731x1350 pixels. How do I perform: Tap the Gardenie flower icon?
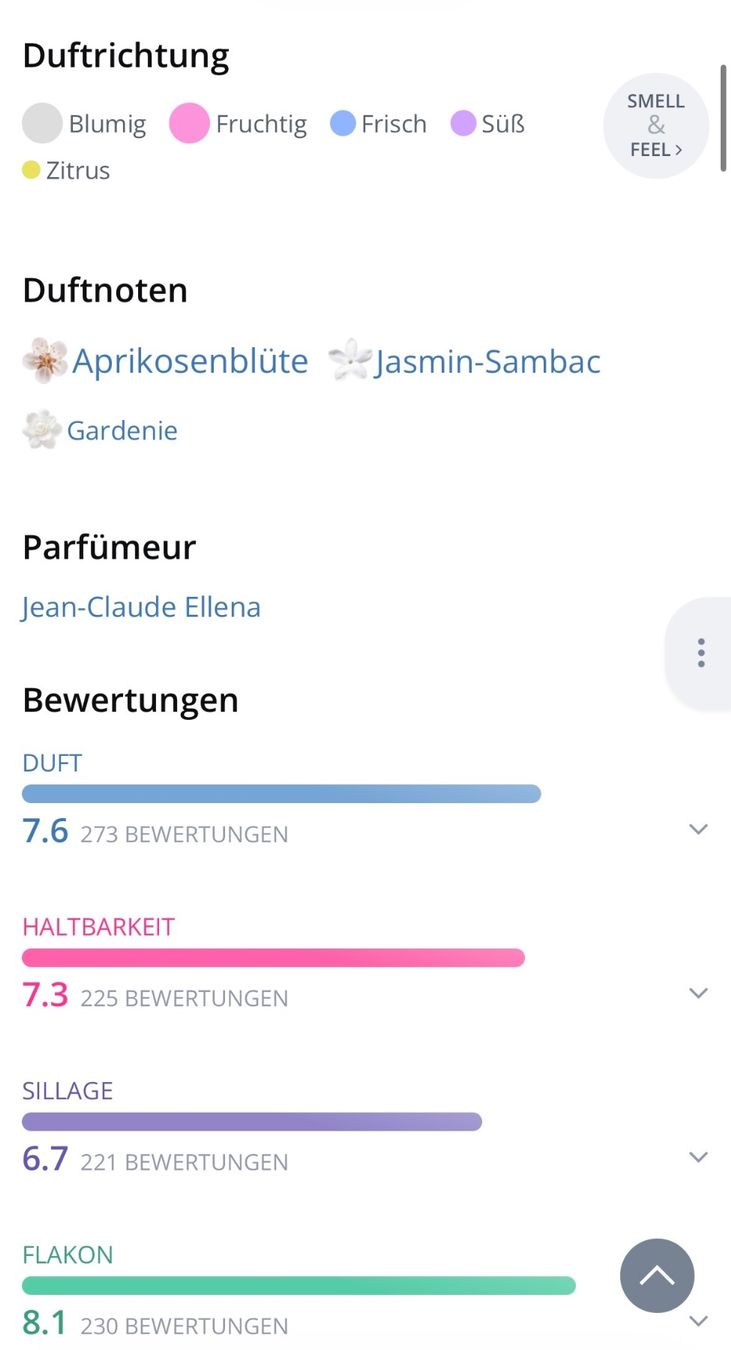pos(42,430)
